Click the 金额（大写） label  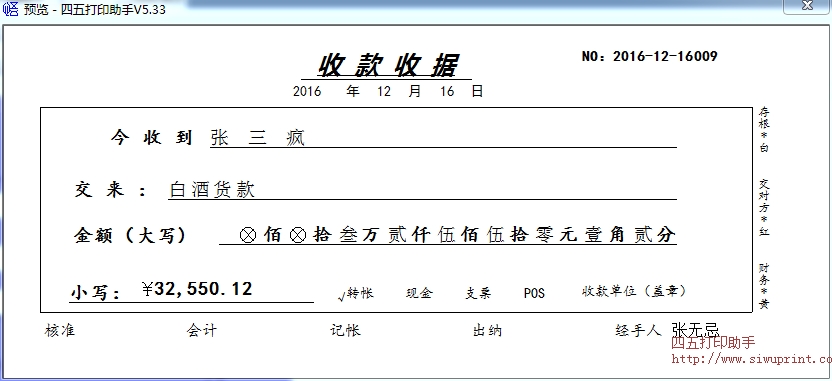coord(130,235)
